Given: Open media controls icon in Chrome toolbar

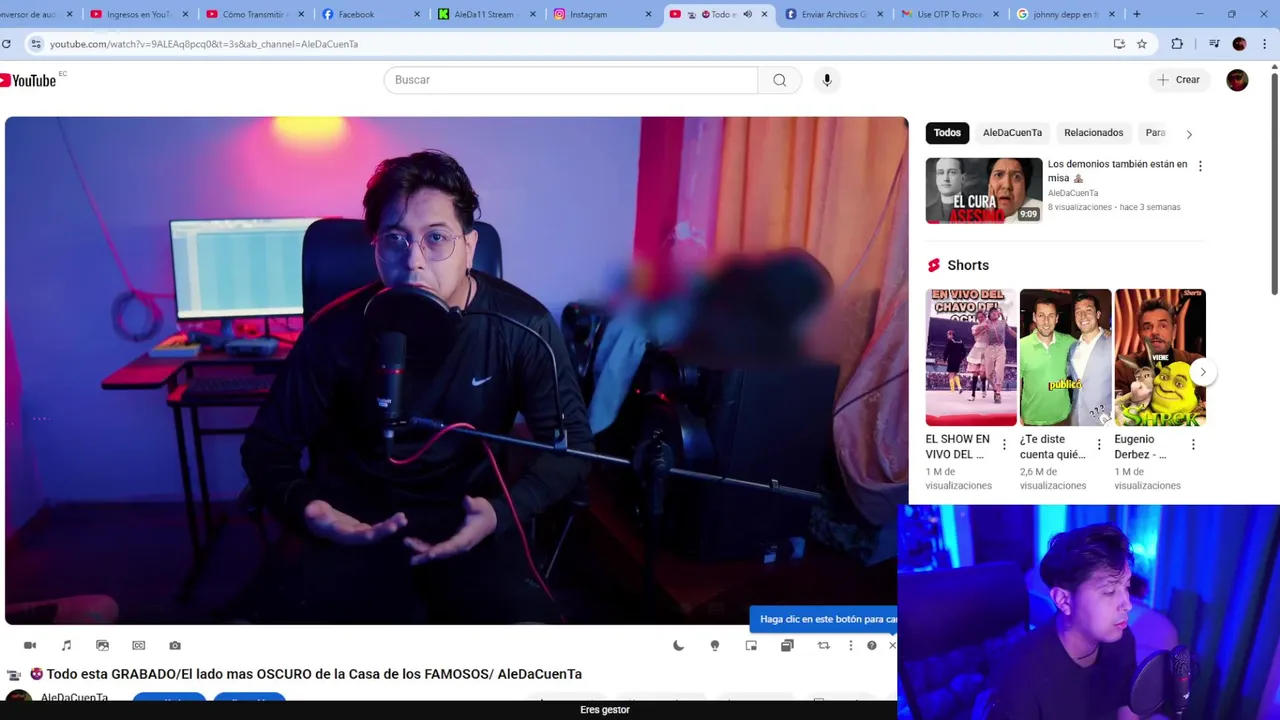Looking at the screenshot, I should pos(1214,44).
